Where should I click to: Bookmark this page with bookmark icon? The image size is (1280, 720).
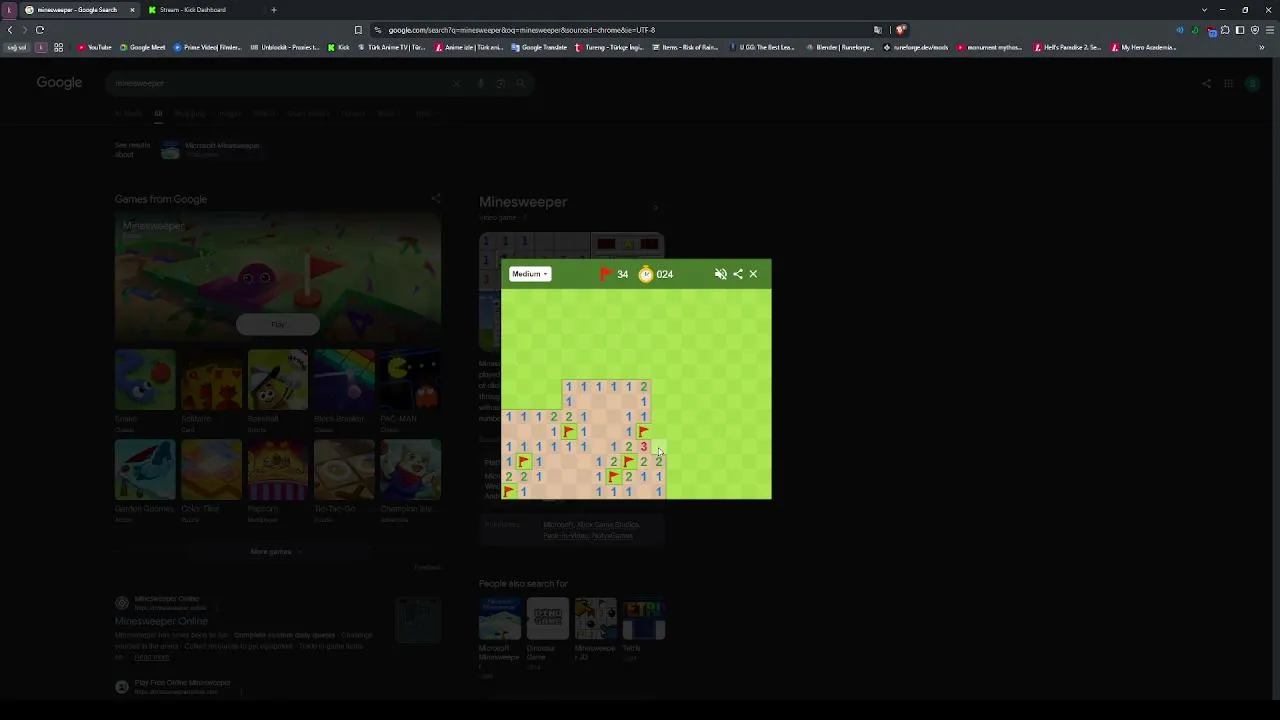click(358, 30)
